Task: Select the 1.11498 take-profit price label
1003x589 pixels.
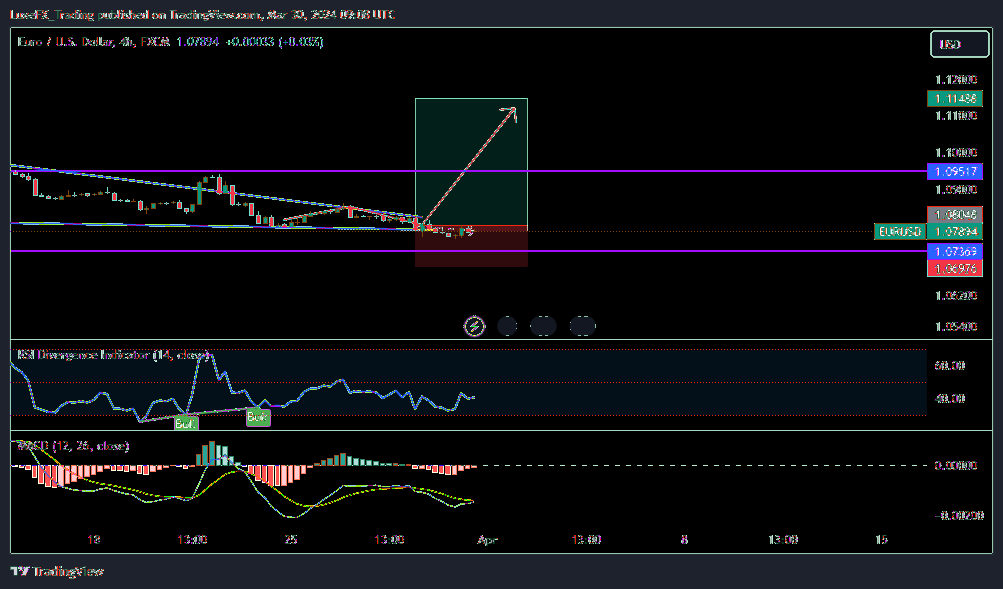Action: click(x=954, y=98)
